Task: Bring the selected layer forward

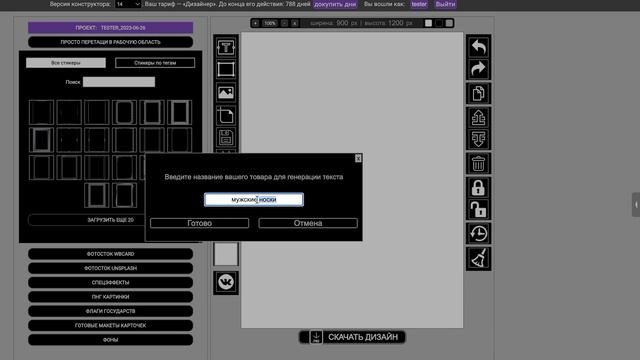Action: (478, 118)
